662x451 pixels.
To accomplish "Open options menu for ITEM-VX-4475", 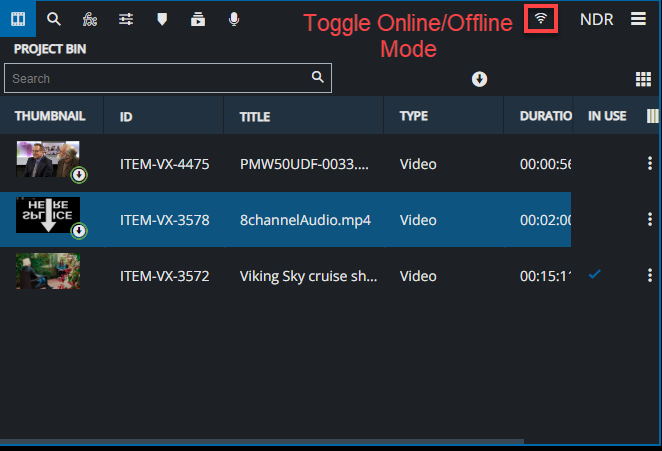I will (x=650, y=164).
